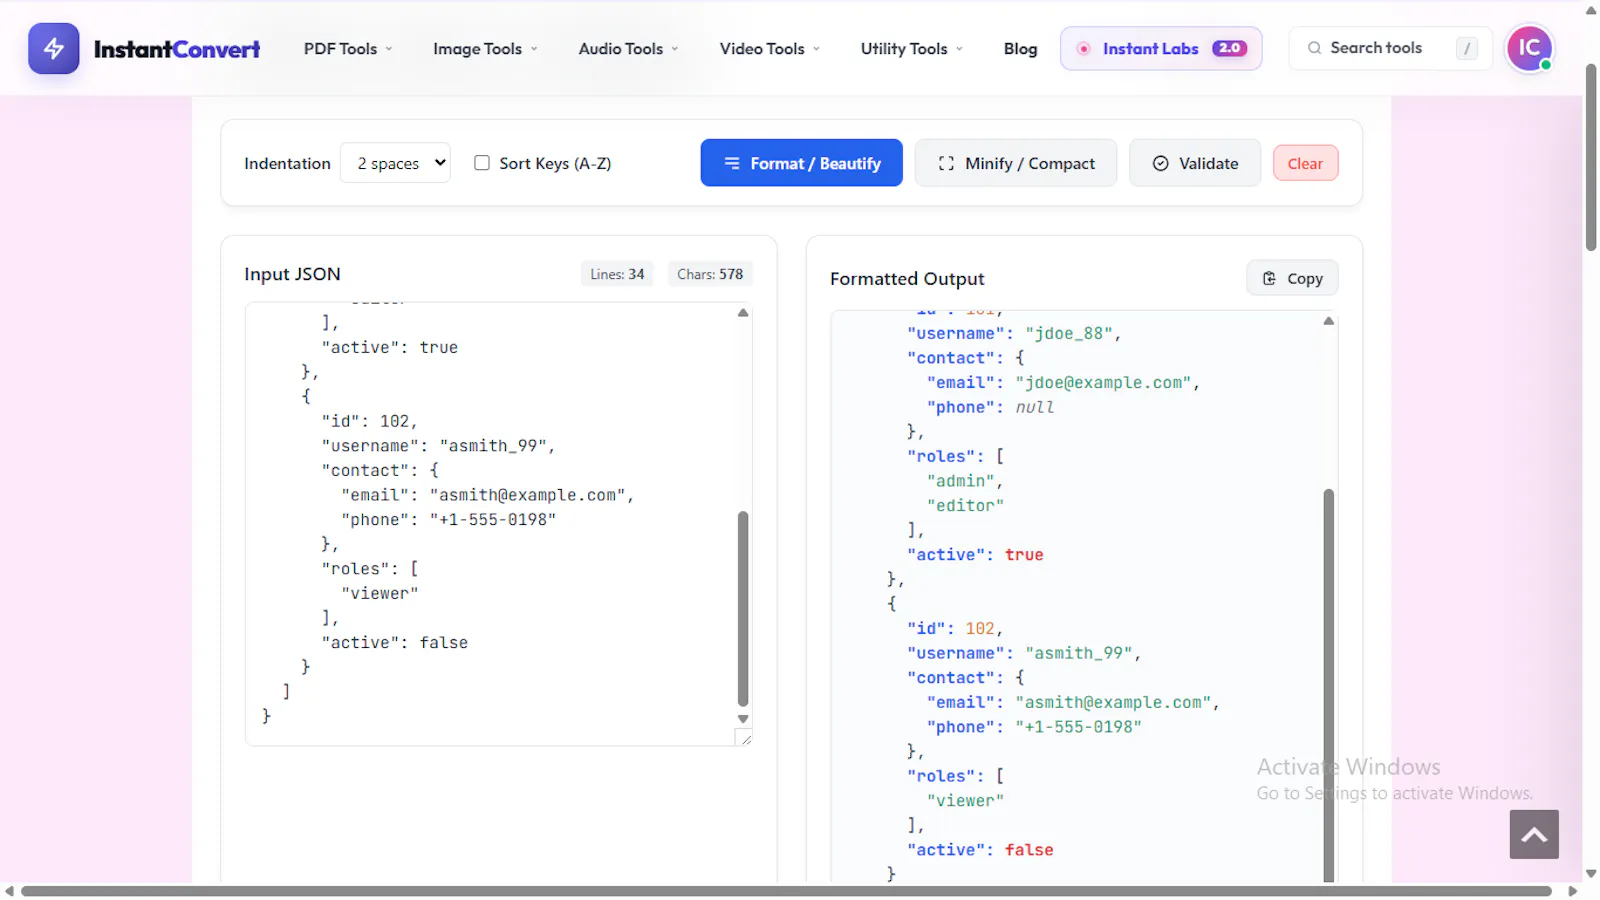Screen dimensions: 1600x900
Task: Click "jdoe@example.com" in formatted output
Action: pos(1103,383)
